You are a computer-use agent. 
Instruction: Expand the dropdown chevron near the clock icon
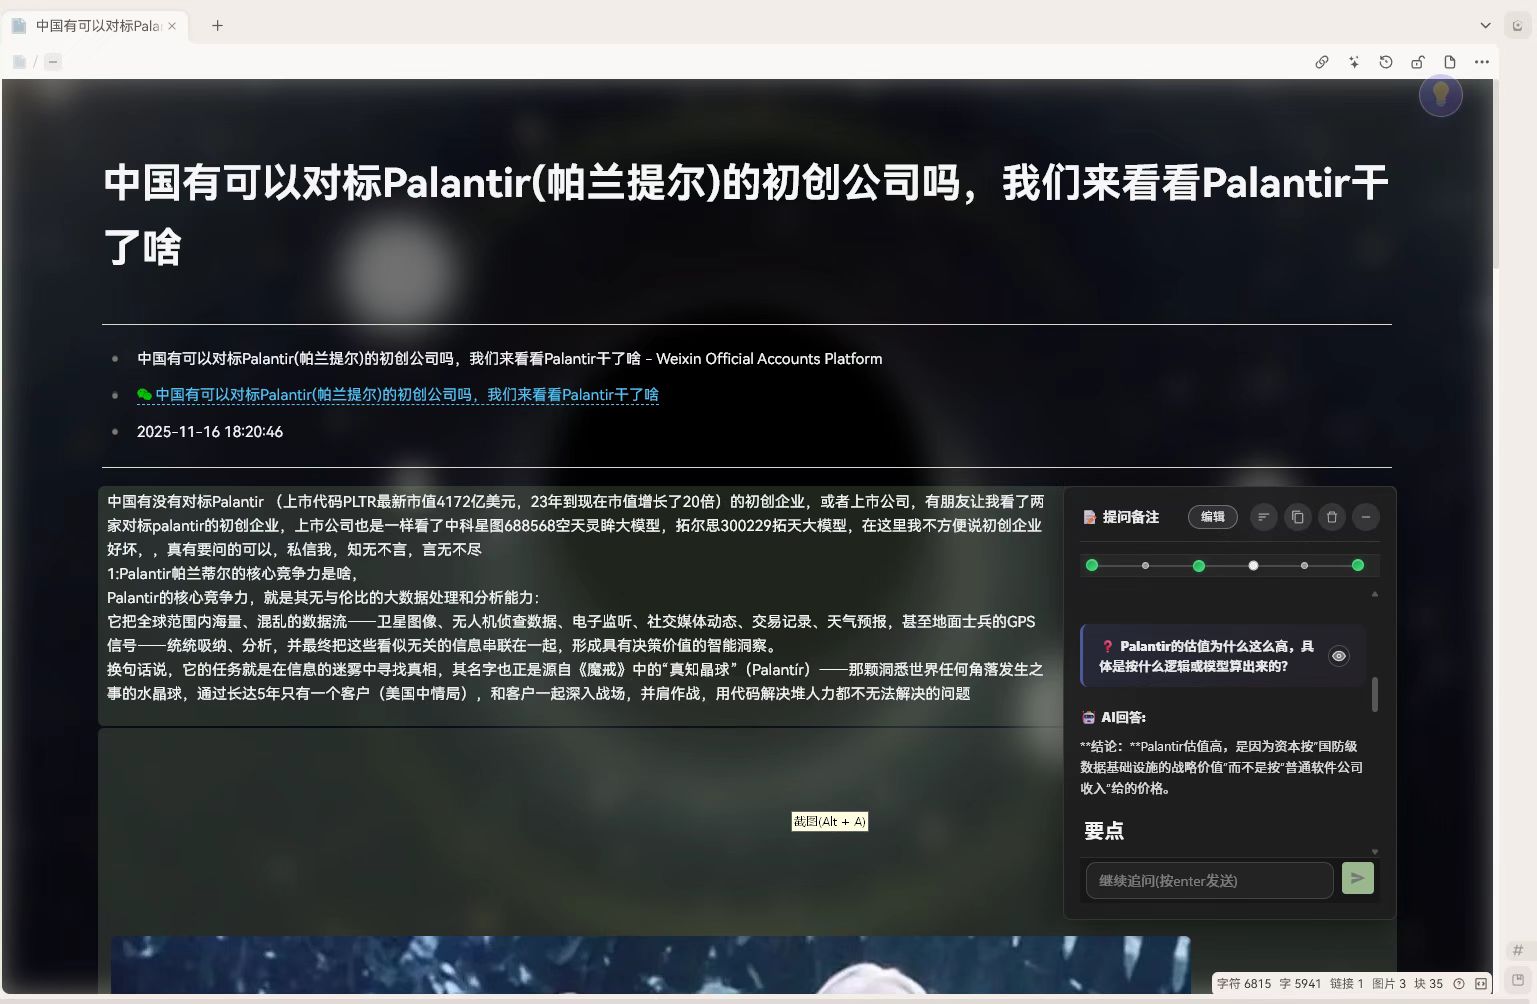[x=1484, y=25]
